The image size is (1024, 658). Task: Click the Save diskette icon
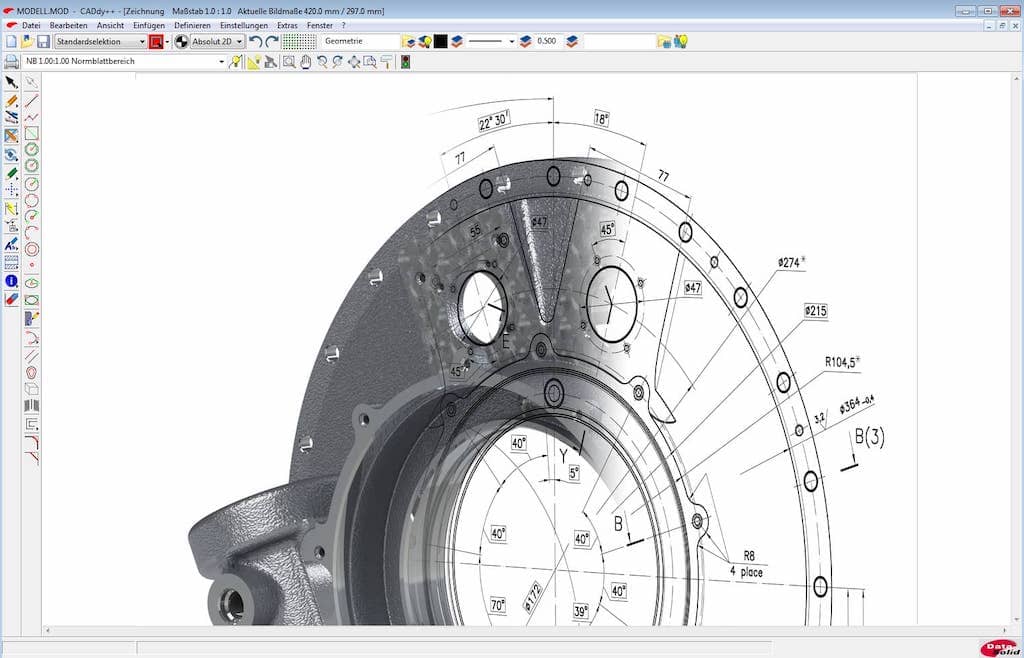[x=43, y=42]
